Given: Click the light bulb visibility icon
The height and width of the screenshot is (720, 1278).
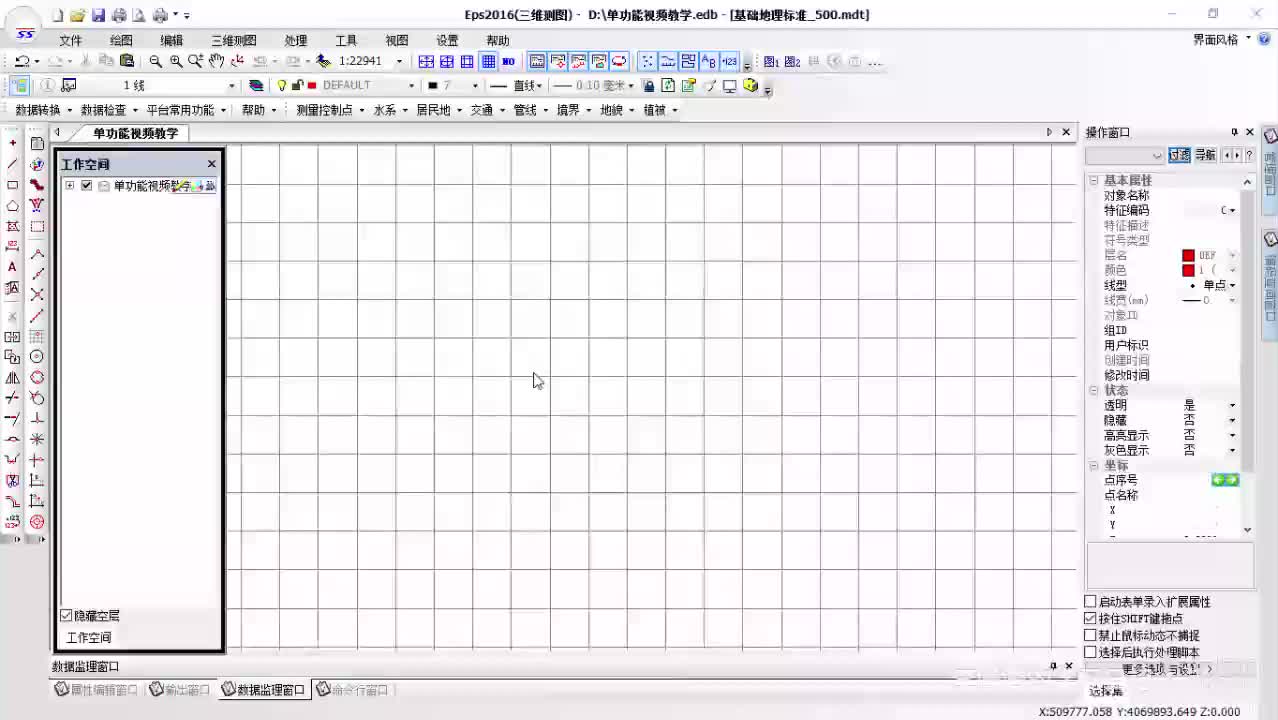Looking at the screenshot, I should (x=281, y=86).
